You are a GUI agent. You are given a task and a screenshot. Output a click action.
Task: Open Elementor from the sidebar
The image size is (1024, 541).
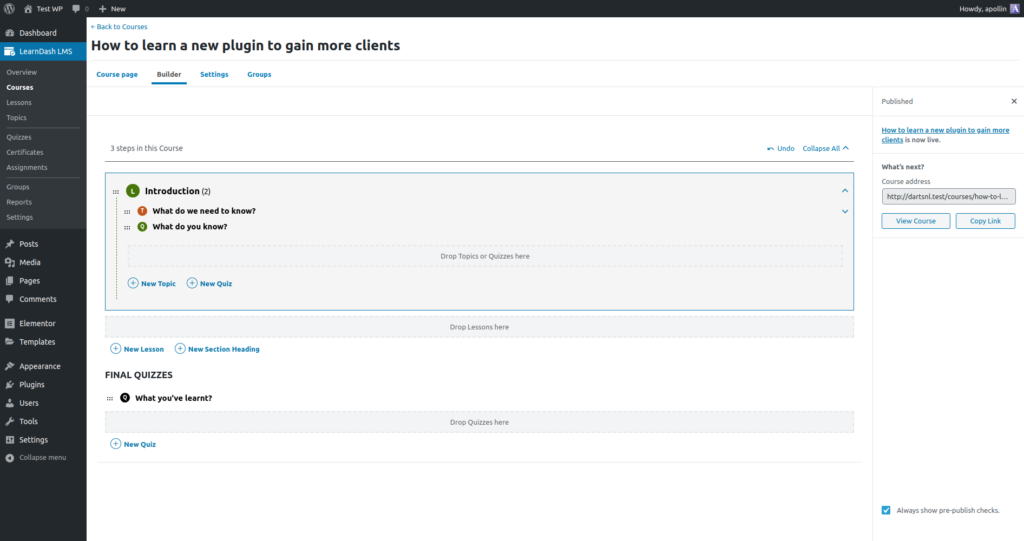point(37,323)
